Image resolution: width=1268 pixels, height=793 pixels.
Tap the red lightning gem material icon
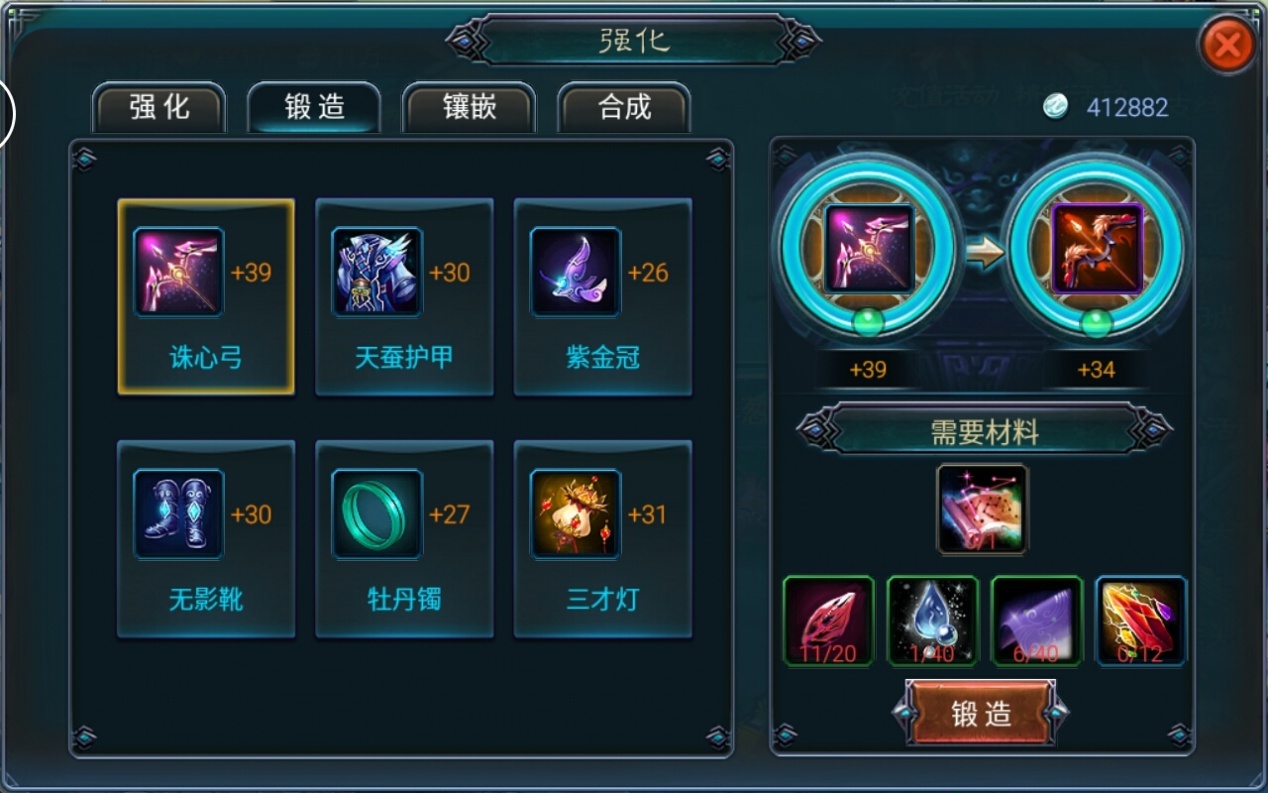1141,621
